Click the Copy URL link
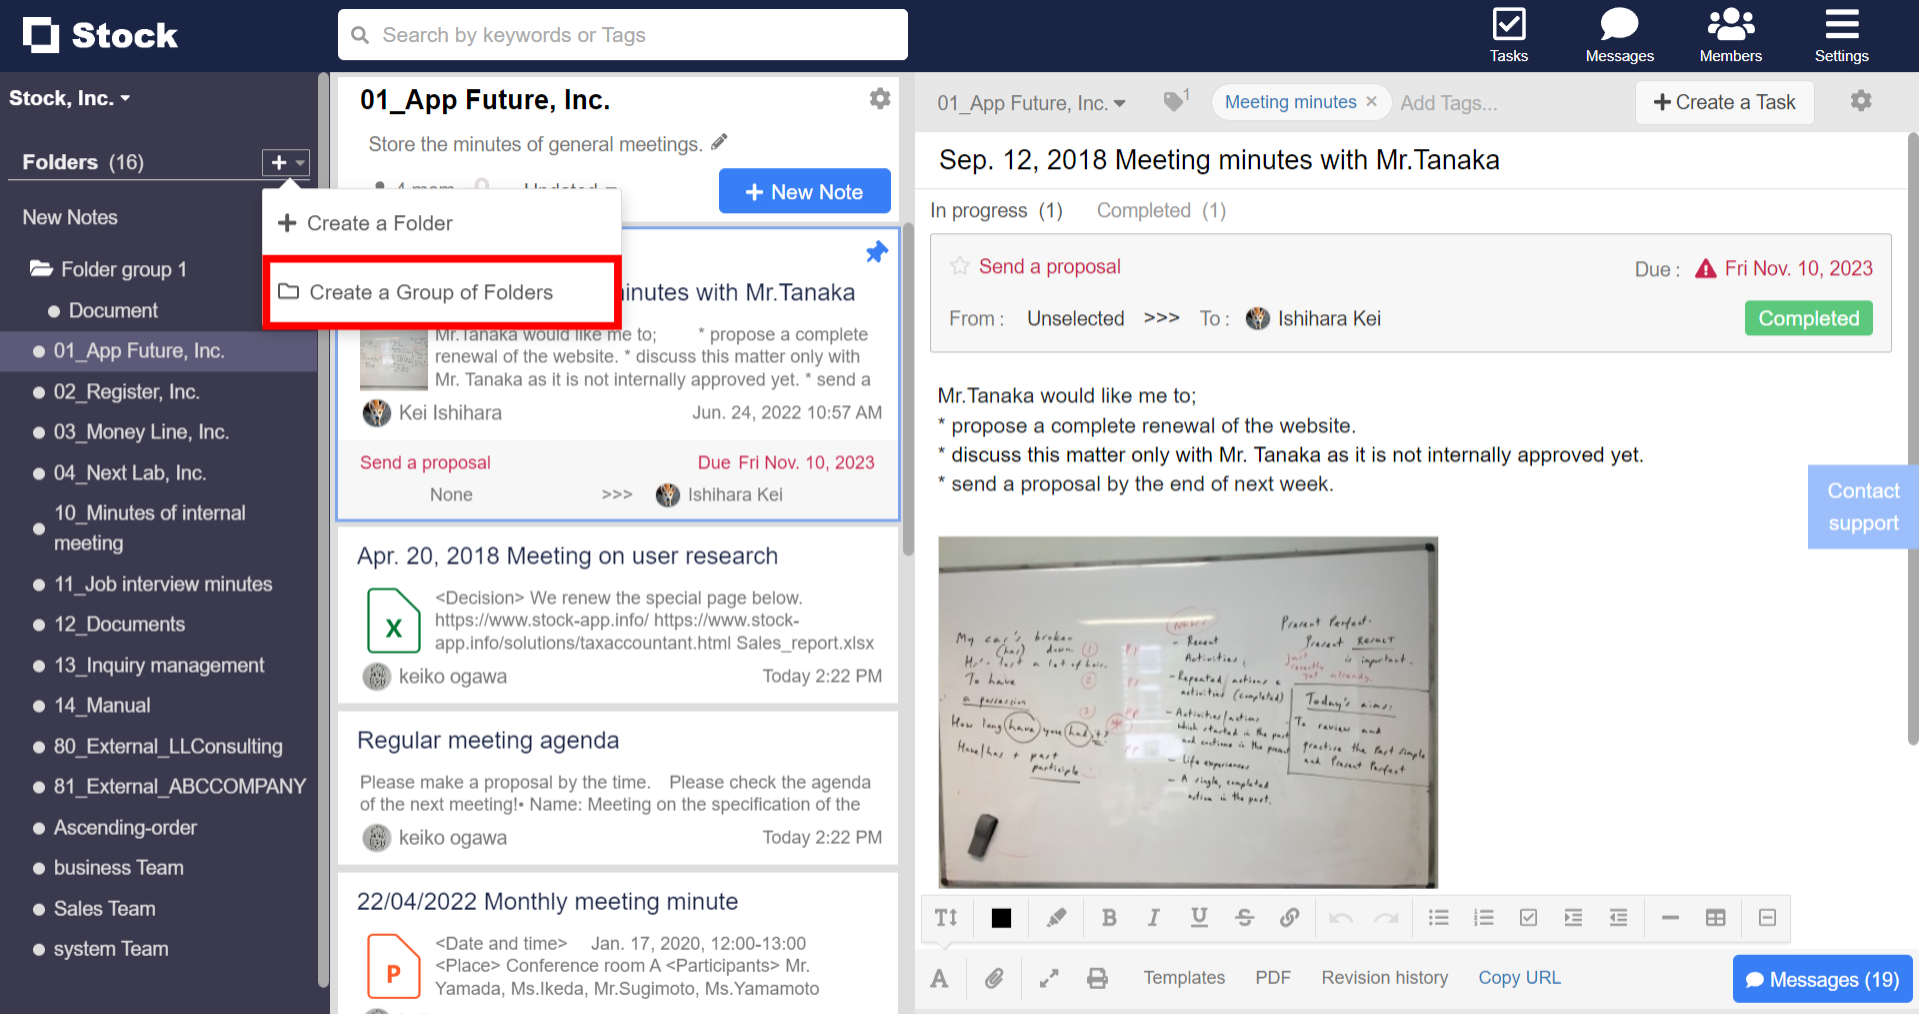1919x1014 pixels. click(x=1519, y=978)
